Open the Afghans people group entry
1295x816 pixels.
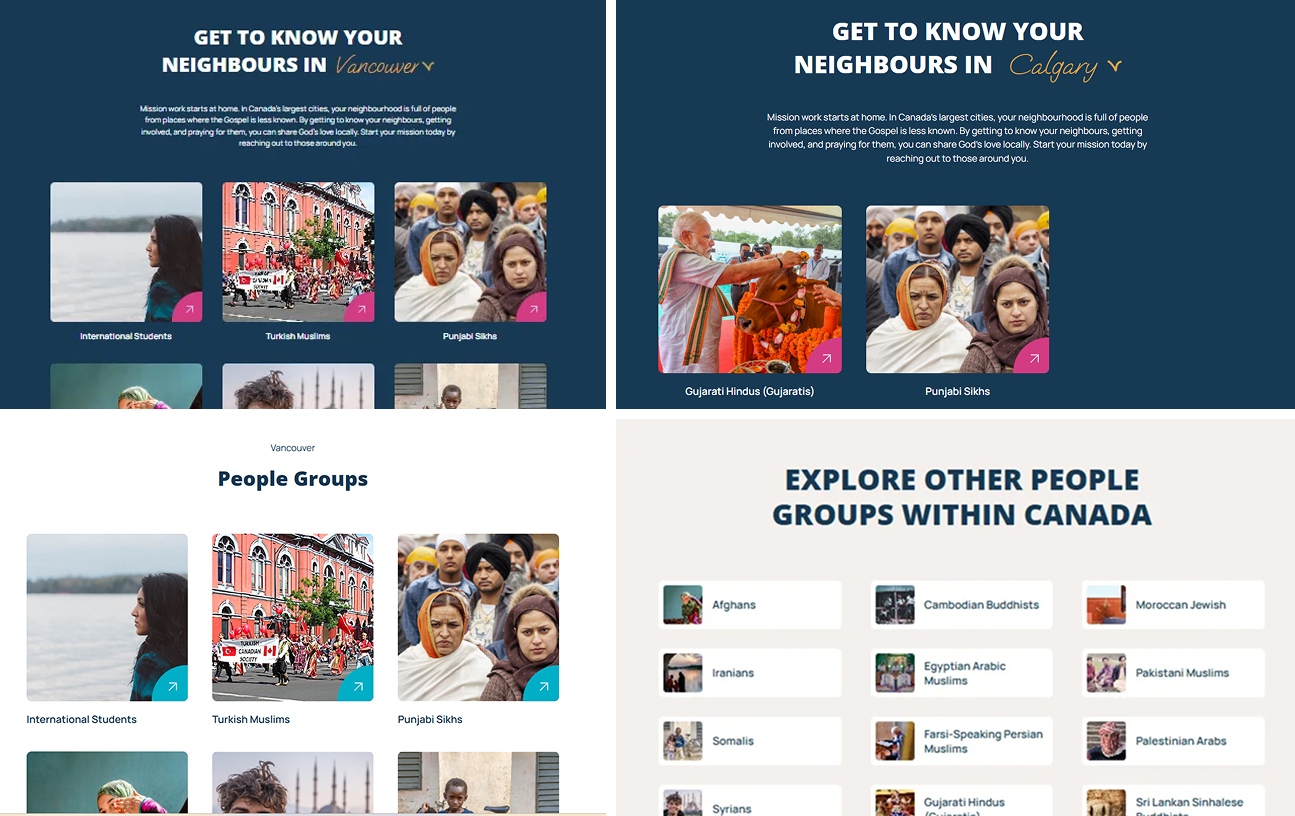point(750,604)
